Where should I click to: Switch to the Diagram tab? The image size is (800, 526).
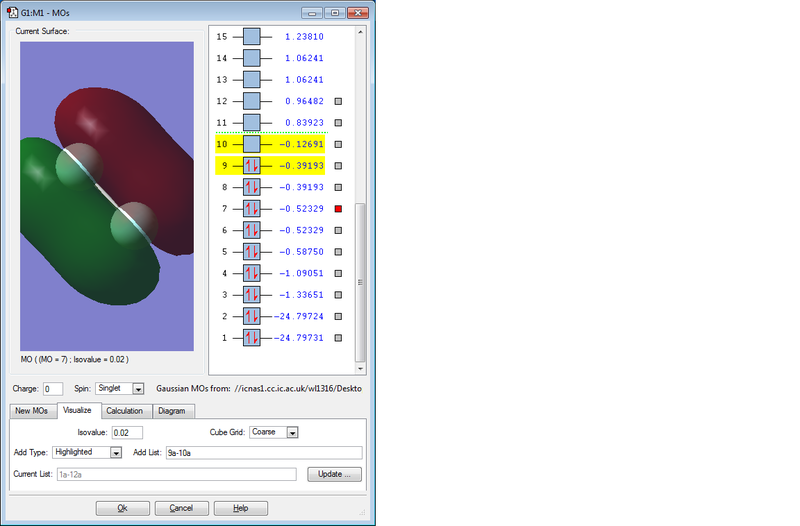click(172, 411)
